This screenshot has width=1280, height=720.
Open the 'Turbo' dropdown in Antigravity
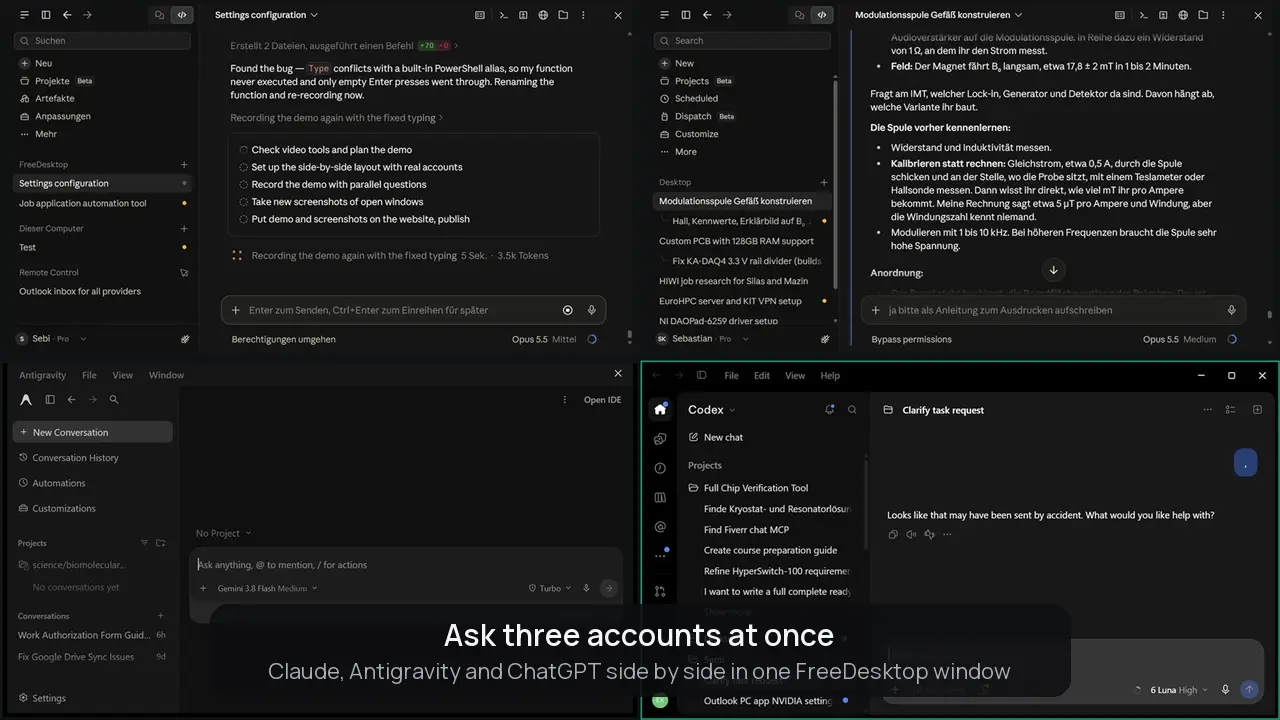click(550, 588)
